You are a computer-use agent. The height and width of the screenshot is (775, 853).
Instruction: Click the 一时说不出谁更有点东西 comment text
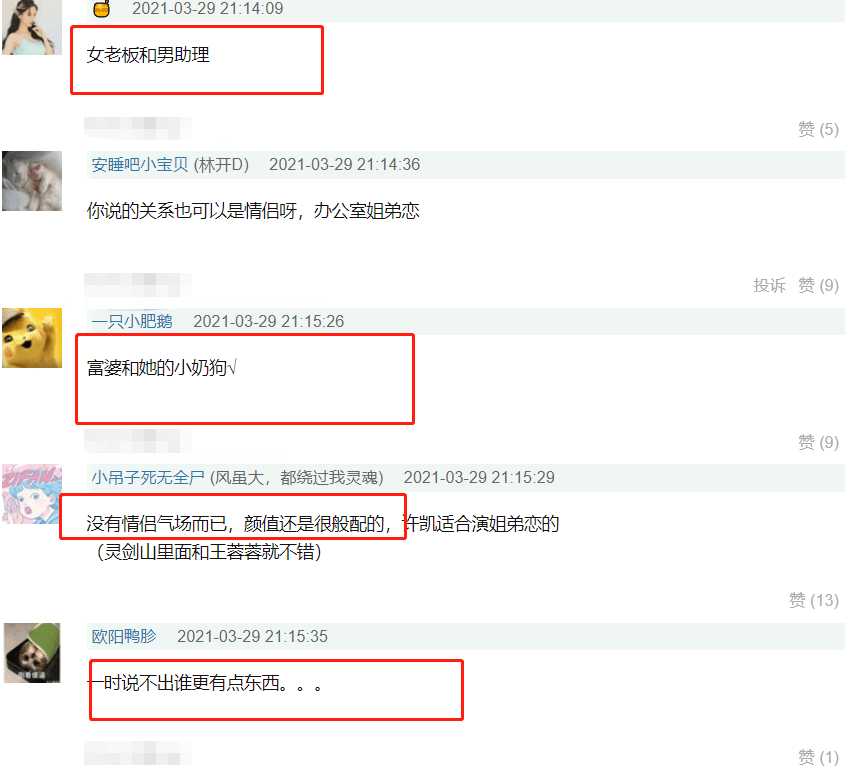point(205,683)
